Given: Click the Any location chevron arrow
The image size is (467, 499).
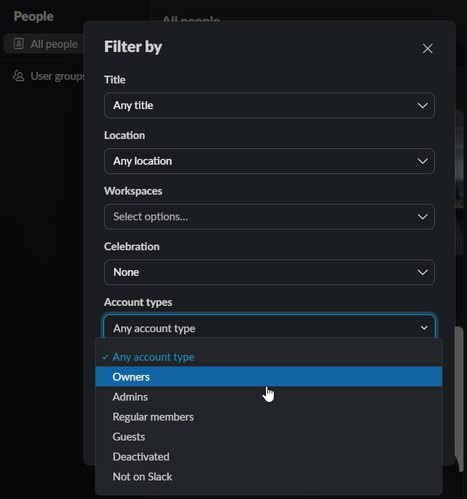Looking at the screenshot, I should (x=423, y=161).
